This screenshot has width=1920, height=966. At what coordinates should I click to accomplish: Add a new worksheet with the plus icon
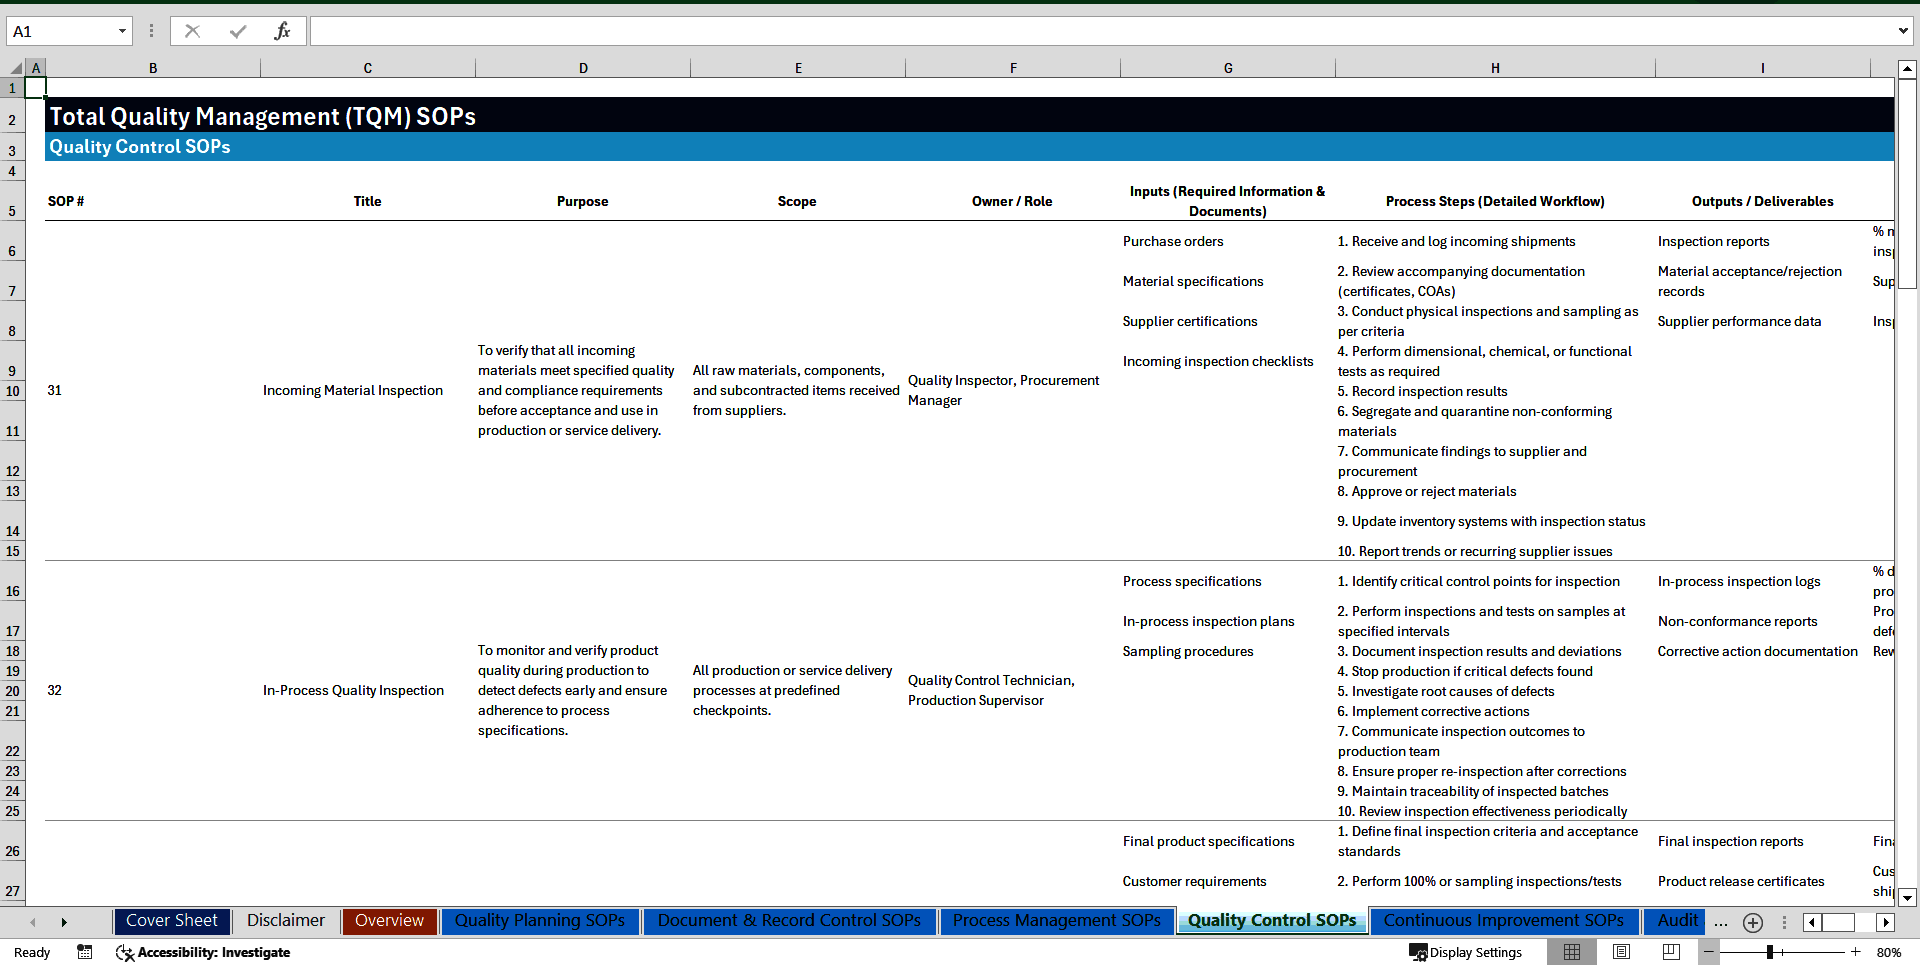point(1752,922)
